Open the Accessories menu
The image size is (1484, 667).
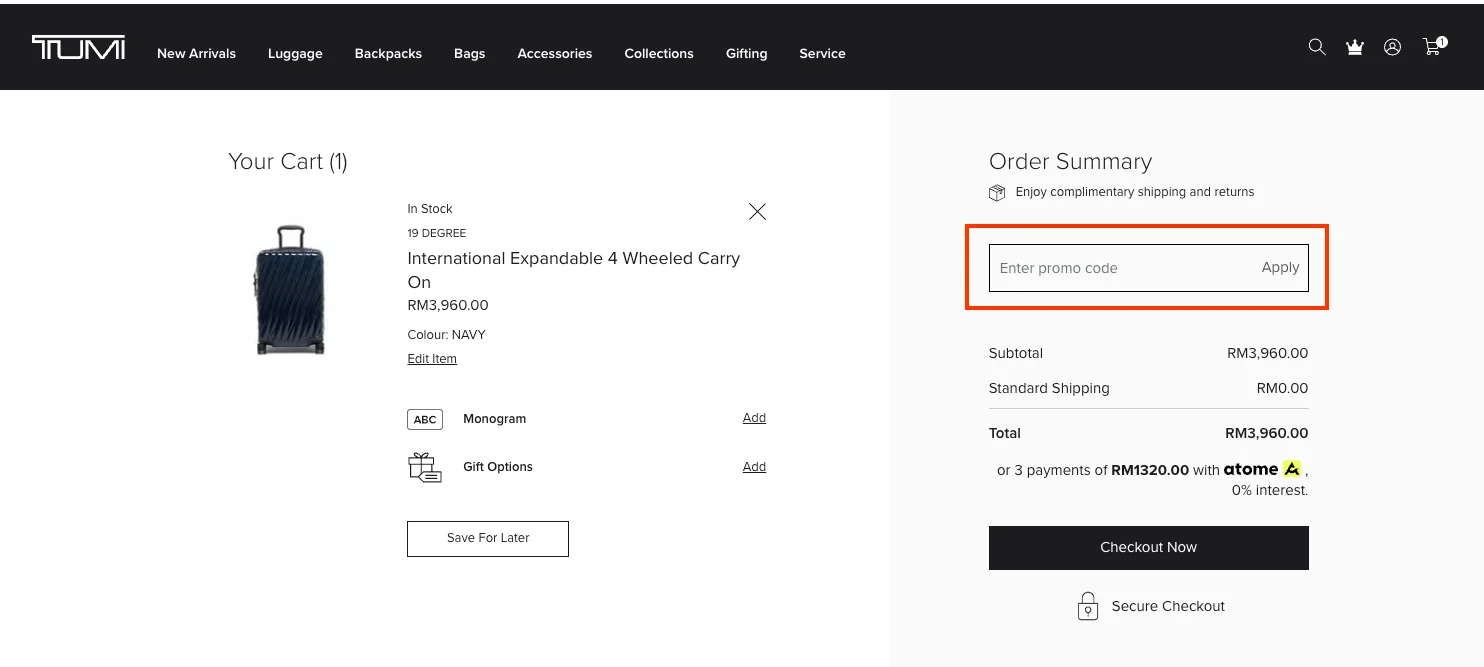click(555, 53)
